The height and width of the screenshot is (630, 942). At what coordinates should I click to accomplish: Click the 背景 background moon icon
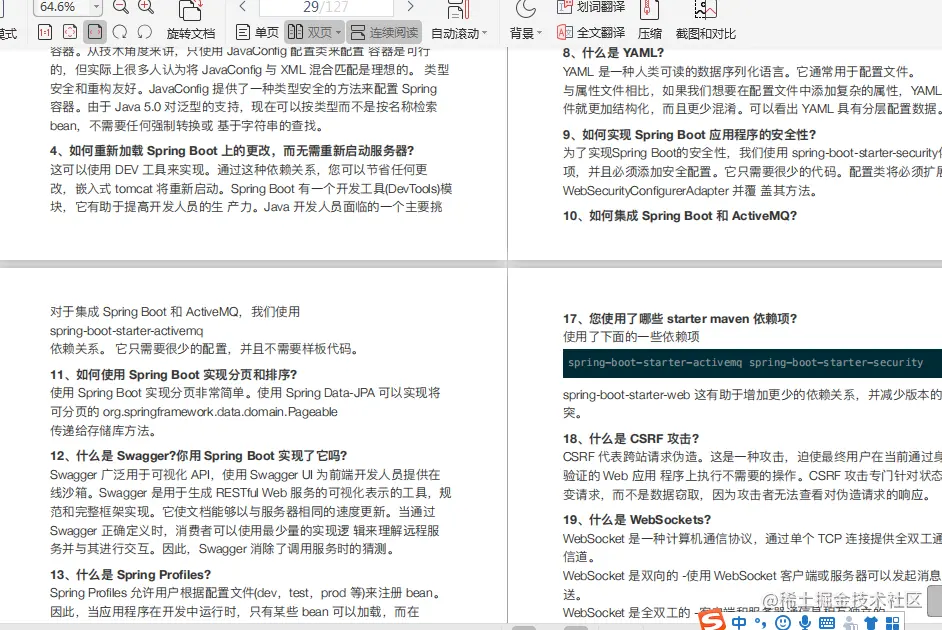(x=526, y=9)
